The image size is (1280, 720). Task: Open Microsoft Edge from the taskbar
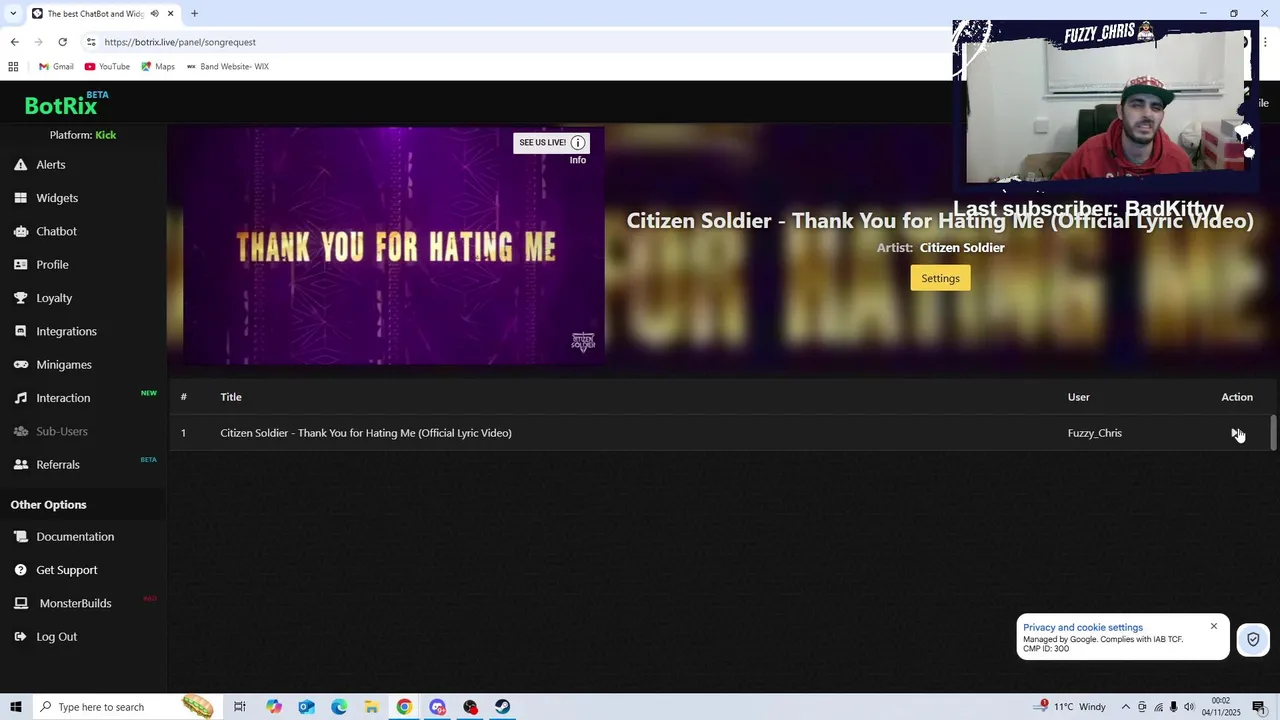(x=339, y=707)
